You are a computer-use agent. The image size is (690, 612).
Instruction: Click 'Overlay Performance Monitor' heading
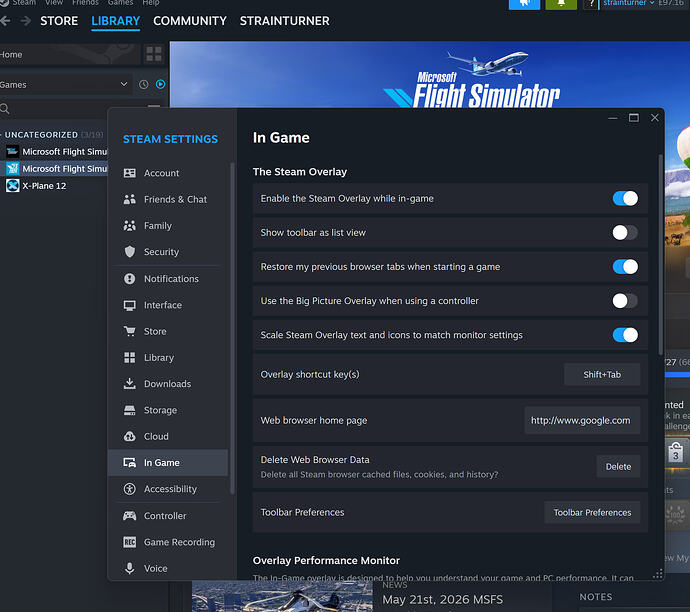(x=326, y=561)
